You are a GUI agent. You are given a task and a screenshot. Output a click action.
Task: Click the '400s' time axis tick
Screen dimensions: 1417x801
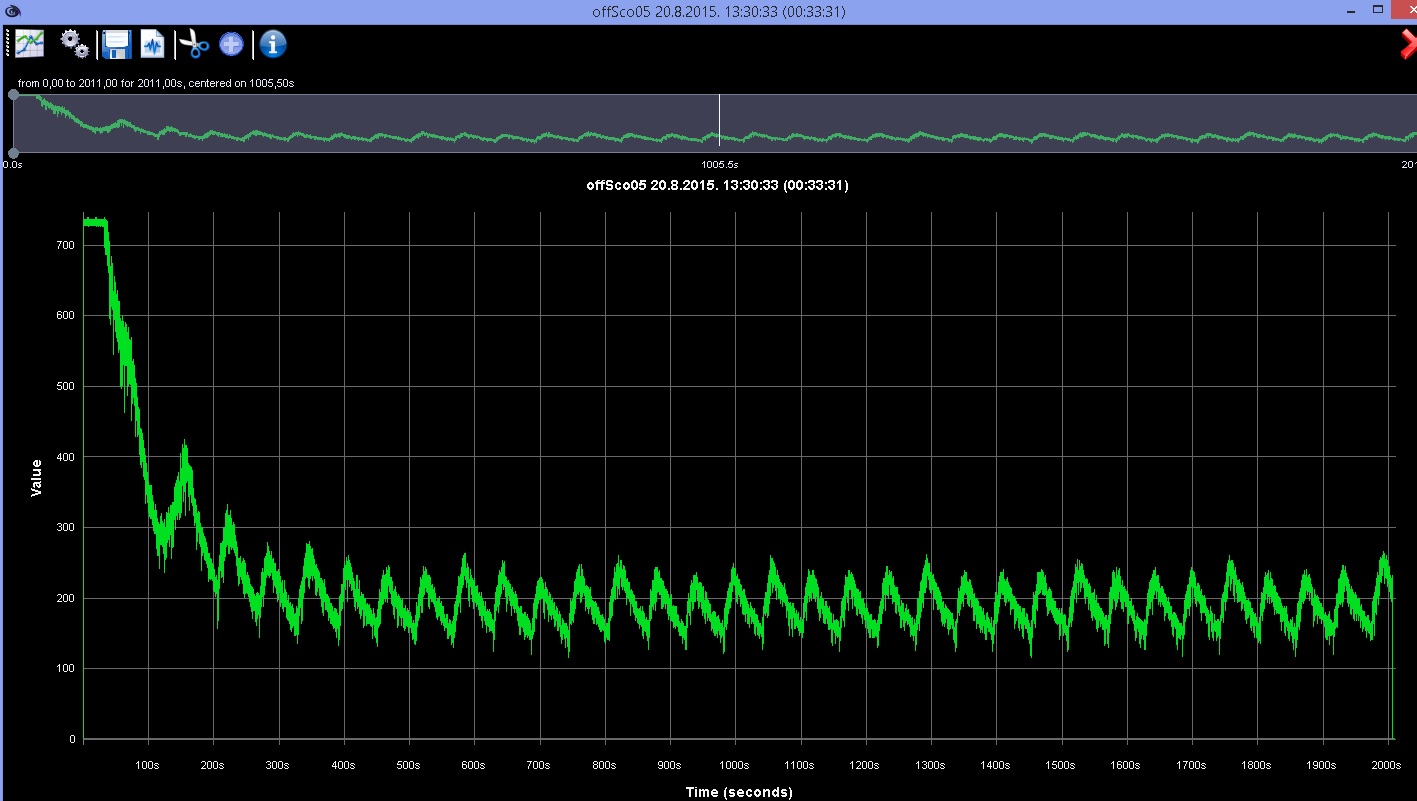point(343,765)
